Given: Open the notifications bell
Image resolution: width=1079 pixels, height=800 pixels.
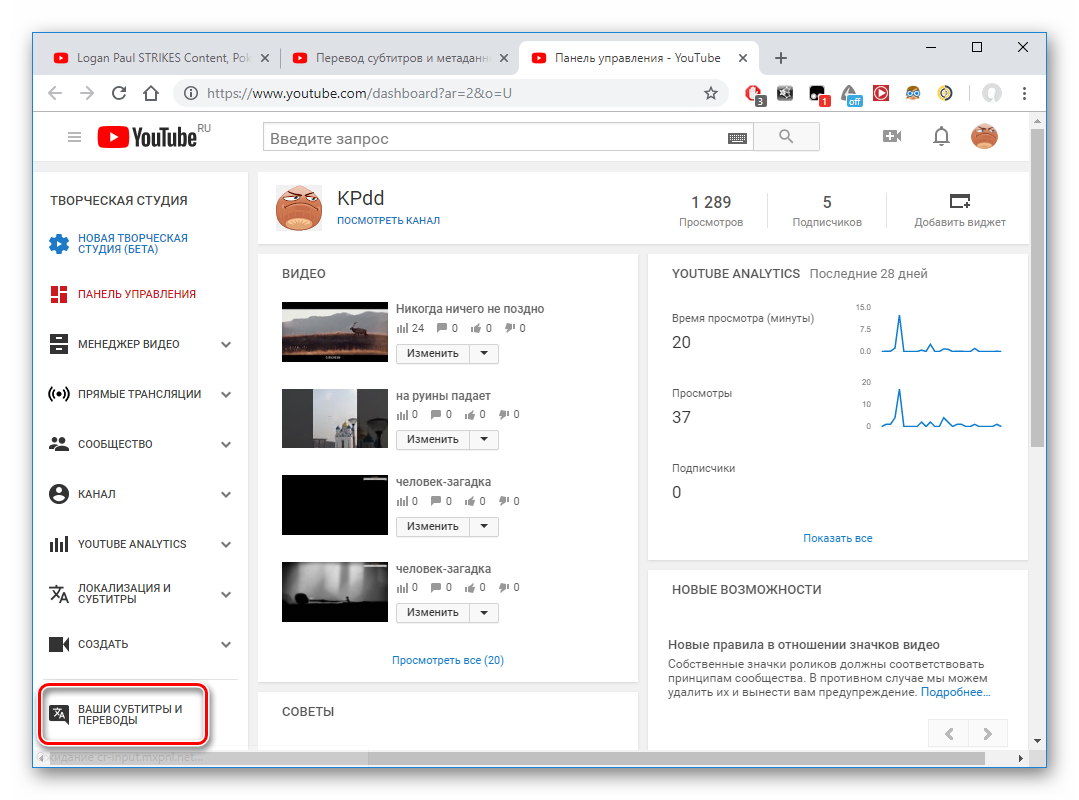Looking at the screenshot, I should tap(941, 137).
